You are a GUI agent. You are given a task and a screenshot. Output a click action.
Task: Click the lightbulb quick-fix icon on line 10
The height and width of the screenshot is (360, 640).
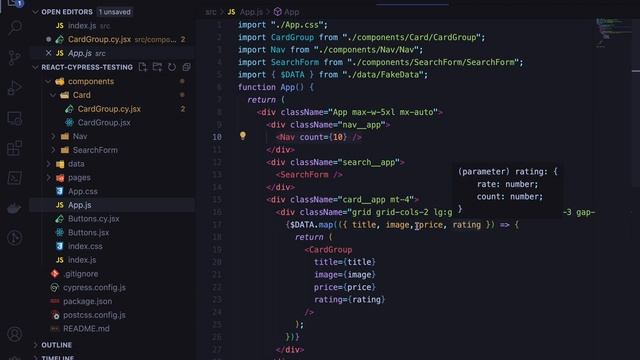[243, 136]
